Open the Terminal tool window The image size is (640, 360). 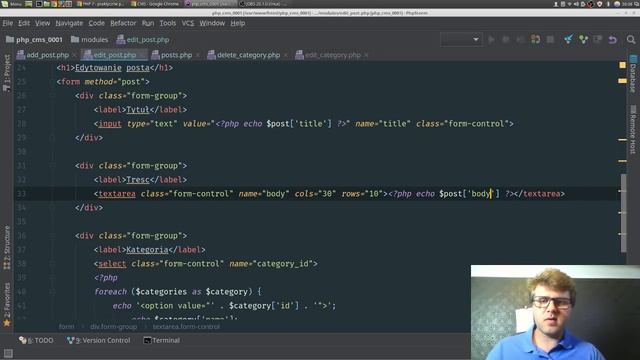(x=162, y=340)
